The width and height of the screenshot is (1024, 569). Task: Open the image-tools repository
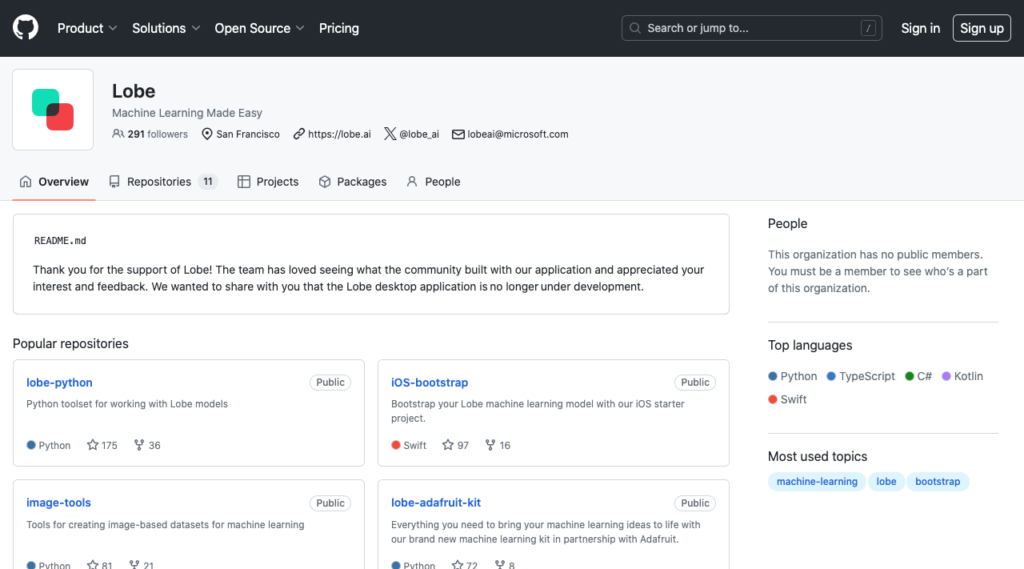coord(58,502)
